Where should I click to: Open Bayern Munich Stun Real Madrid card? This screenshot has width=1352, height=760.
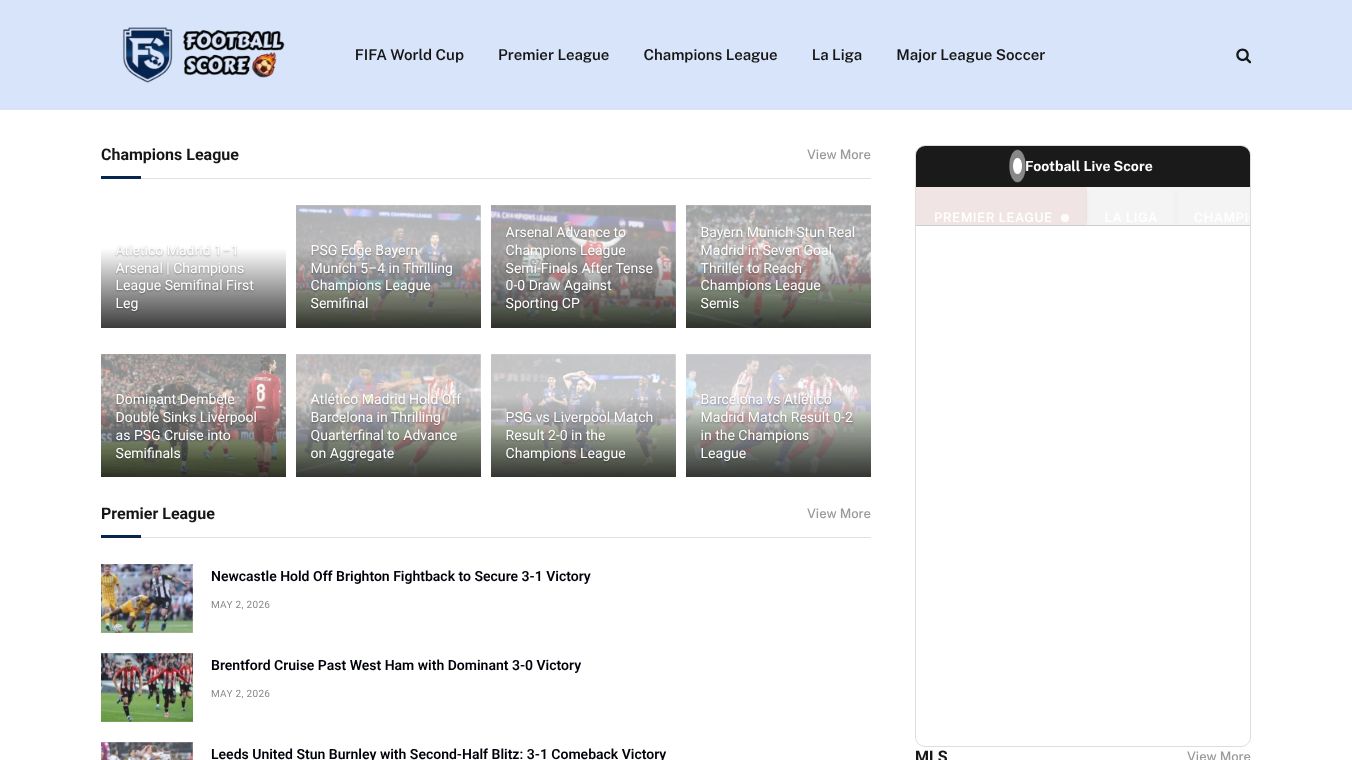point(778,266)
